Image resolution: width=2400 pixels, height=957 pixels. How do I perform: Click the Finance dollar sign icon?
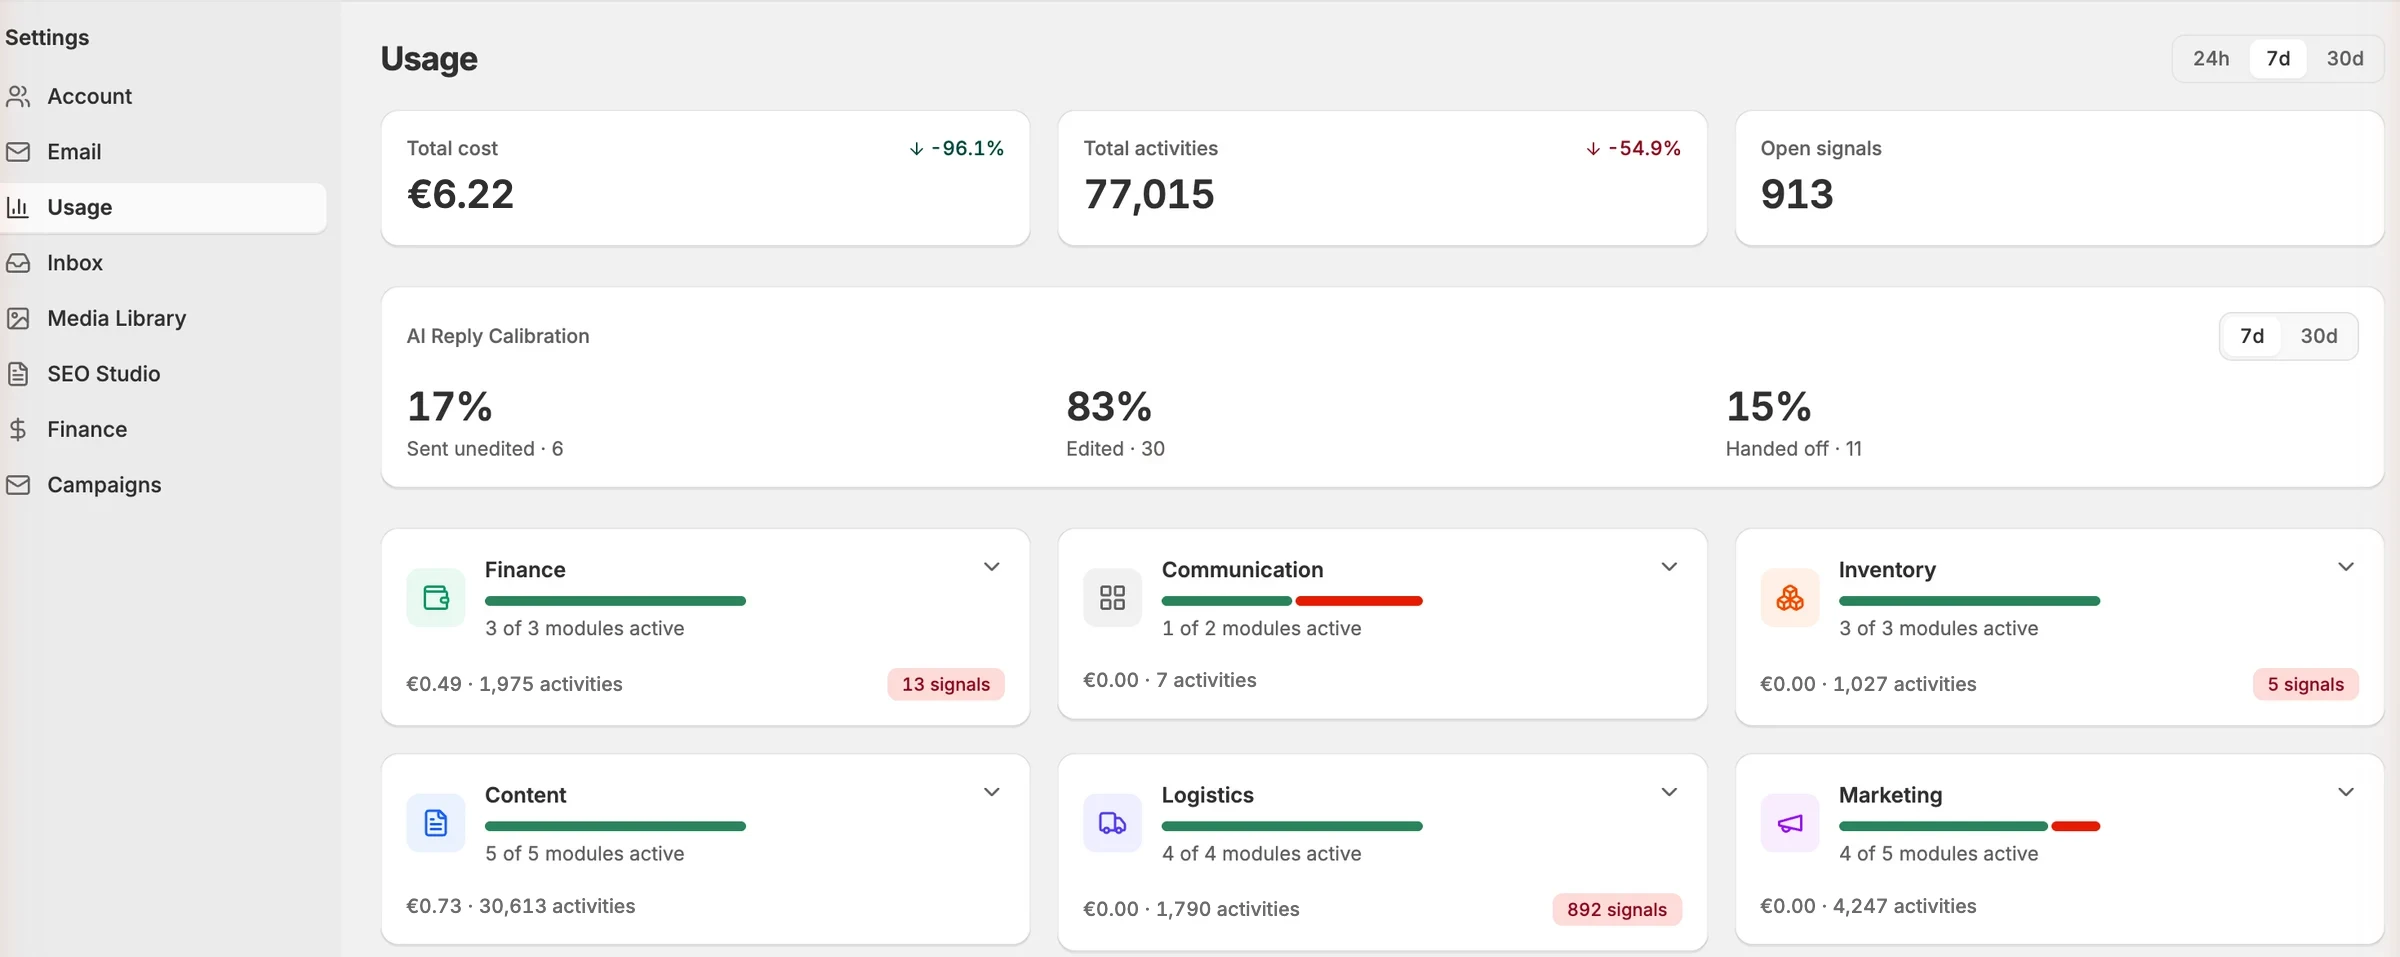click(18, 429)
